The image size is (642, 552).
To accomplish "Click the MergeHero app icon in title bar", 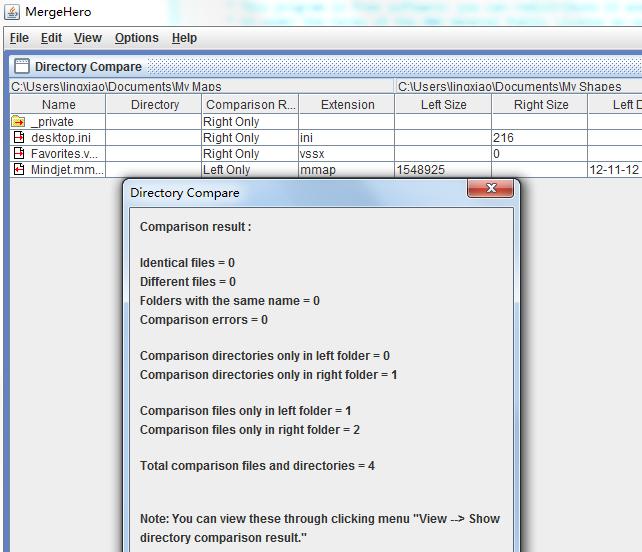I will tap(13, 12).
